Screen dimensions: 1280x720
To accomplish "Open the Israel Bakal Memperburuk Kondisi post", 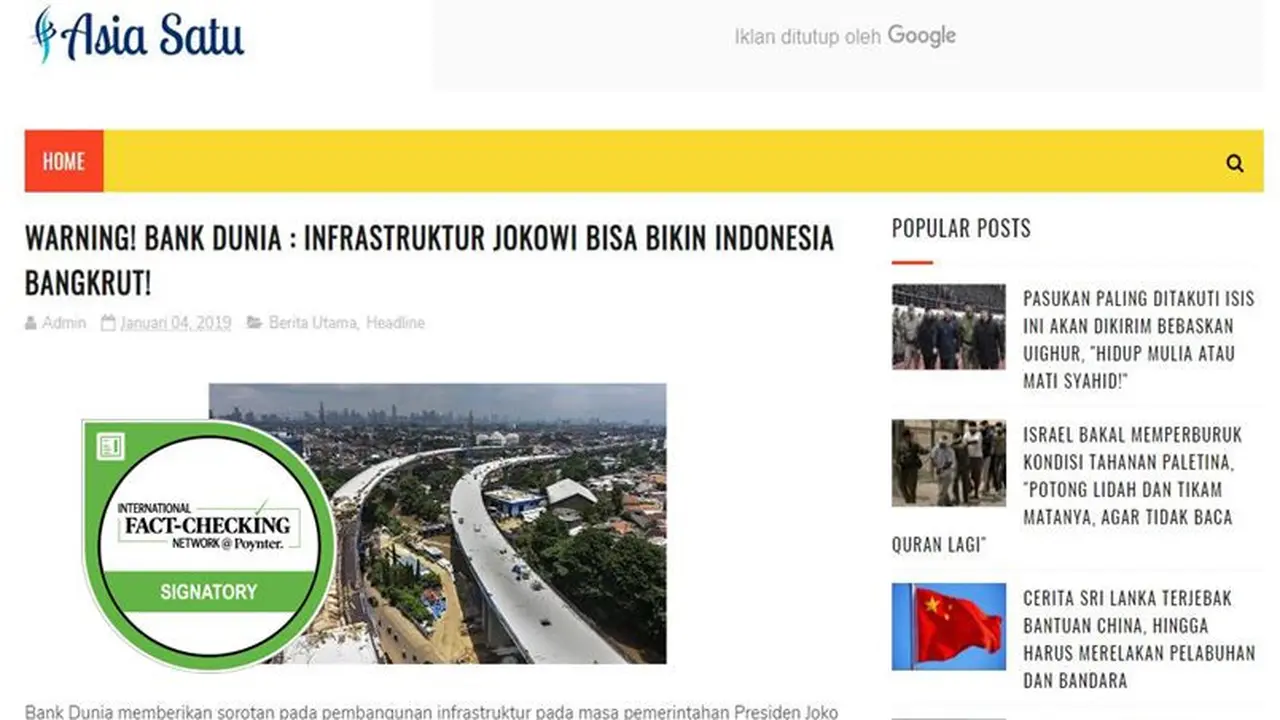I will 1067,490.
